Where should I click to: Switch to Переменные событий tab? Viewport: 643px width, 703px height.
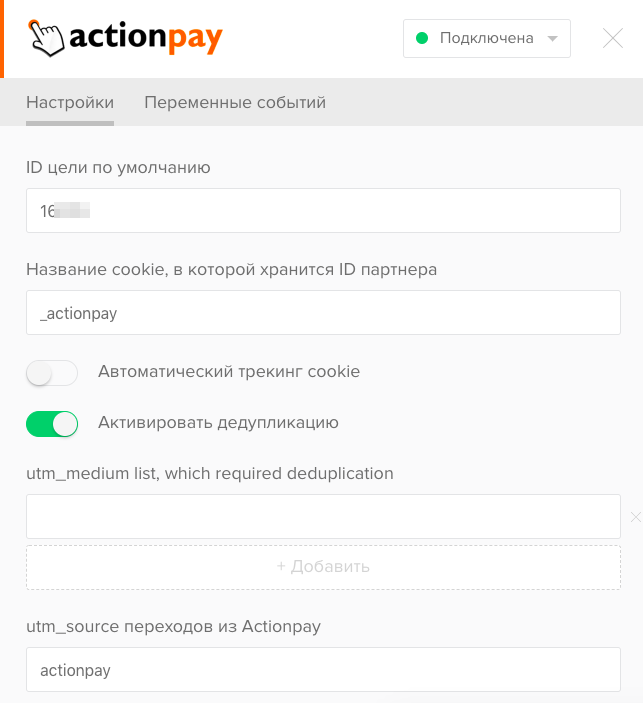click(x=235, y=102)
